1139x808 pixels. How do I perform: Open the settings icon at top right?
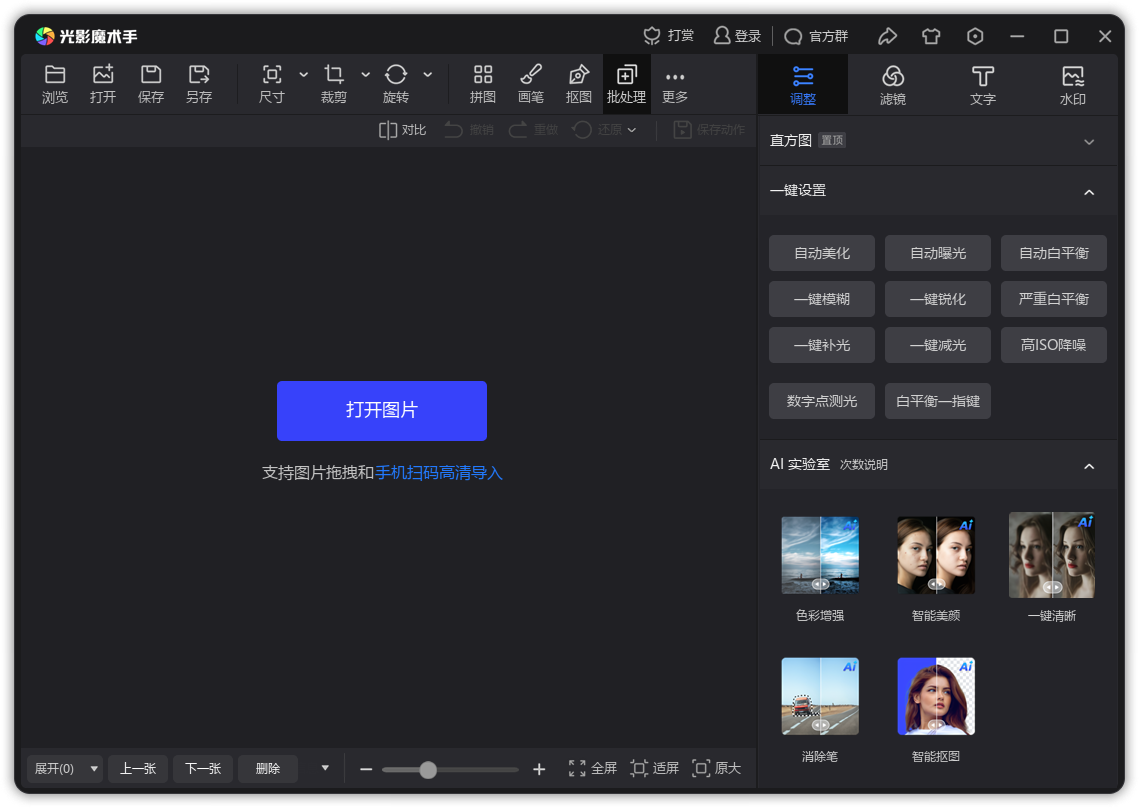[975, 36]
